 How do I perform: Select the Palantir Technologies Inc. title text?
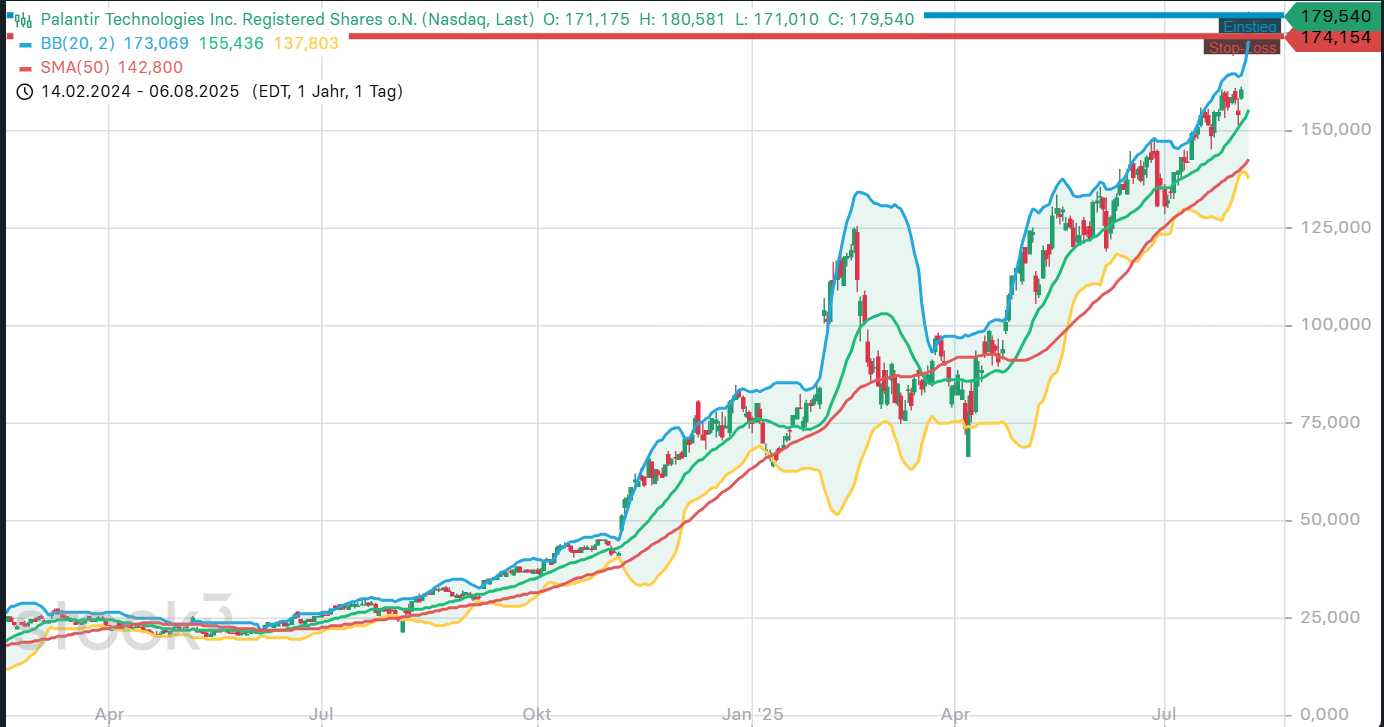[288, 19]
